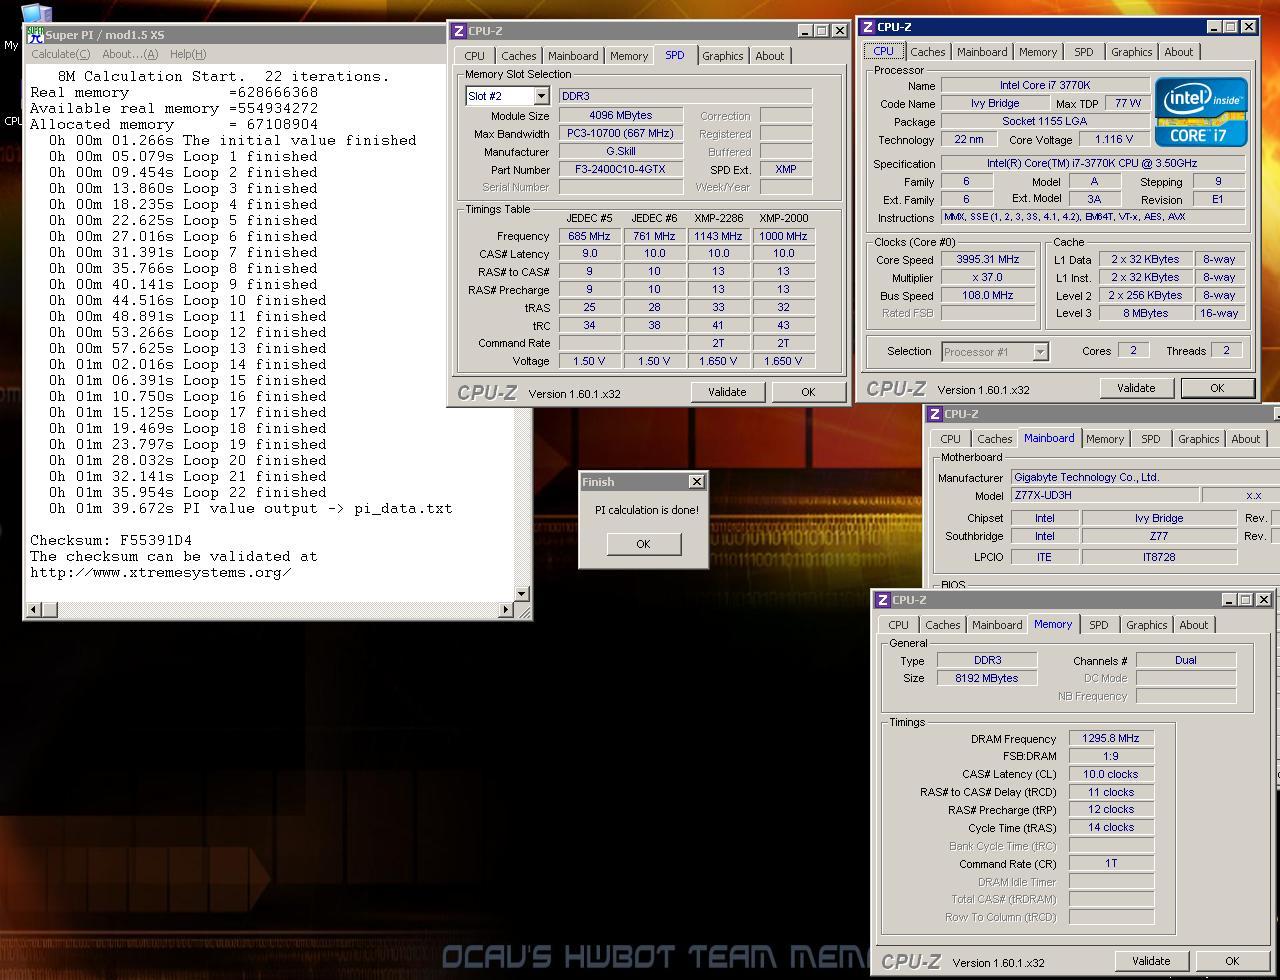Click the motherboard Model field Z77X-UD3H
Image resolution: width=1280 pixels, height=980 pixels.
click(x=1104, y=496)
